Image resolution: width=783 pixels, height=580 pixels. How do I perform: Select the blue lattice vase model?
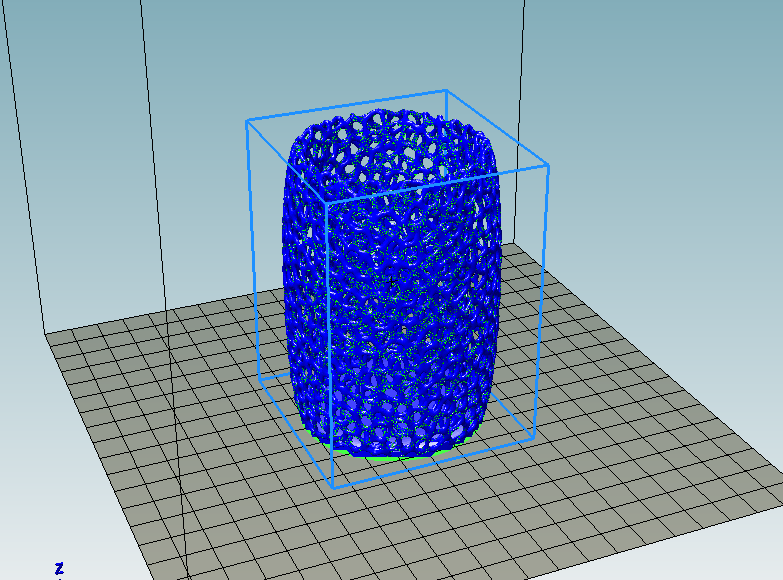pyautogui.click(x=391, y=283)
